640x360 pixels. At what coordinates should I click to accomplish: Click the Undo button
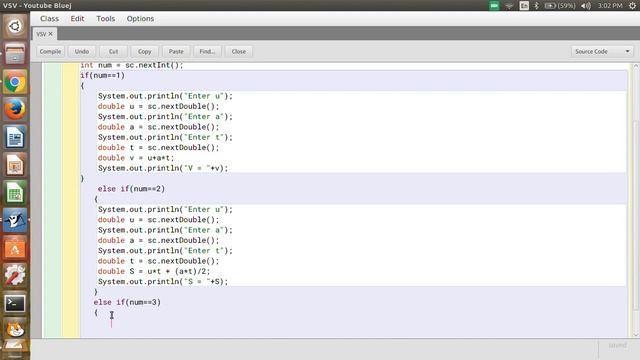82,51
